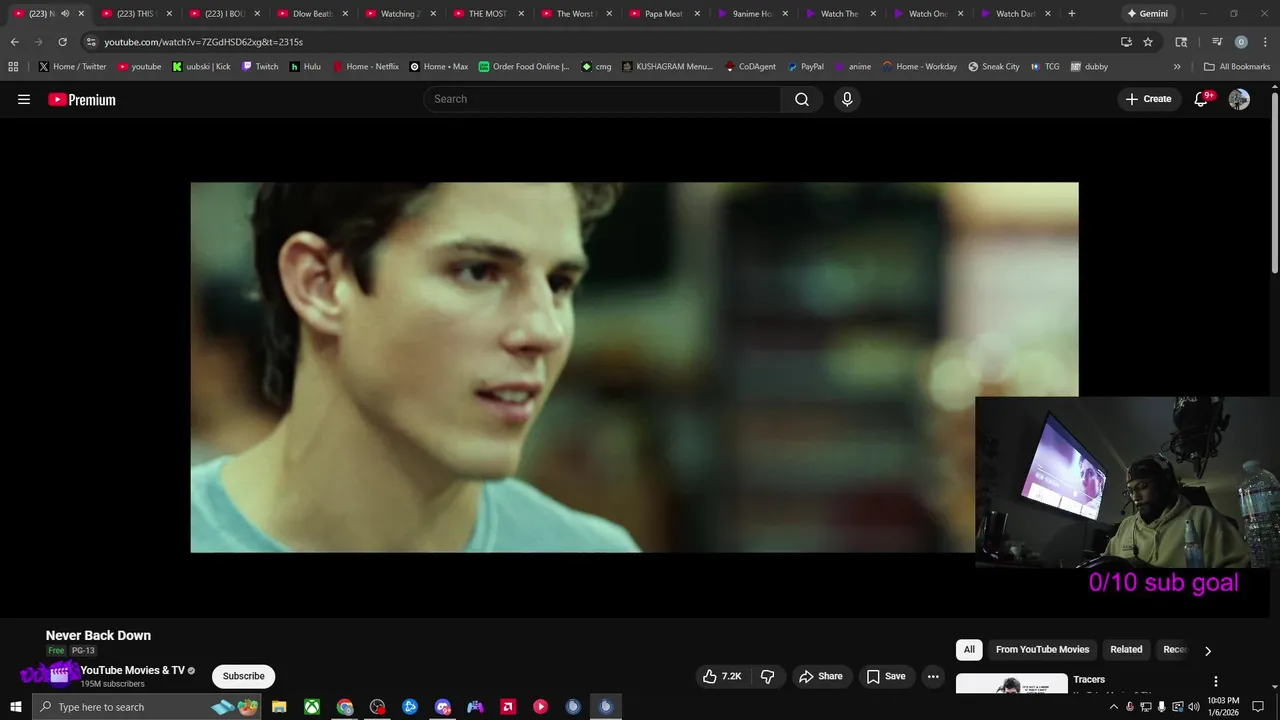The height and width of the screenshot is (720, 1280).
Task: Click the Never Back Down video player
Action: (x=634, y=367)
